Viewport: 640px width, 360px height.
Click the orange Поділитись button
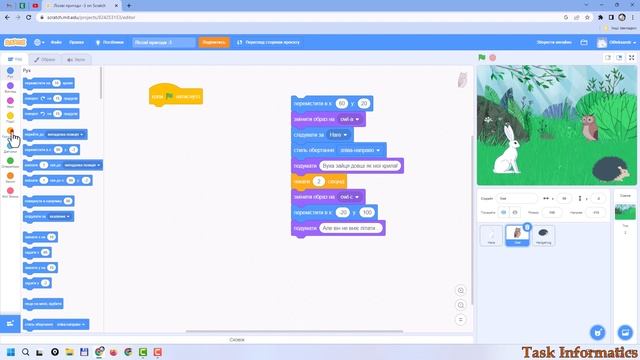214,42
